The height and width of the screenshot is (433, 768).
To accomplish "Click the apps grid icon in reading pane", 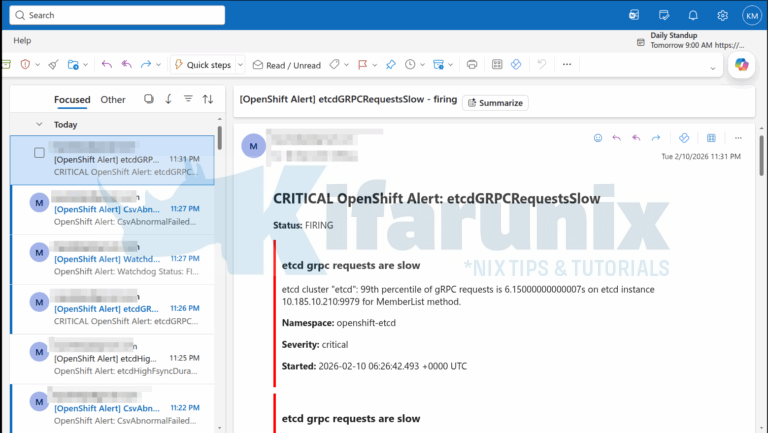I will coord(711,138).
